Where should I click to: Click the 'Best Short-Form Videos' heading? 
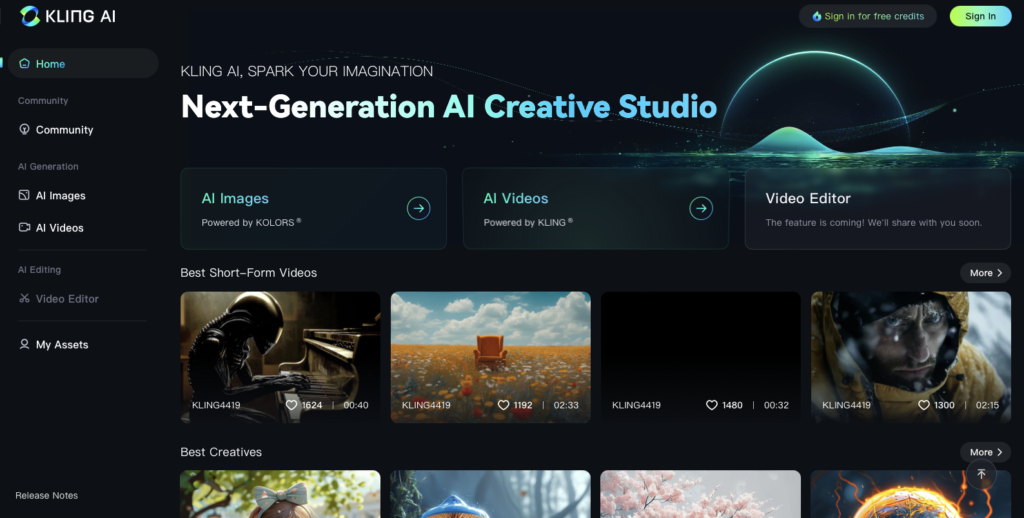click(x=249, y=273)
